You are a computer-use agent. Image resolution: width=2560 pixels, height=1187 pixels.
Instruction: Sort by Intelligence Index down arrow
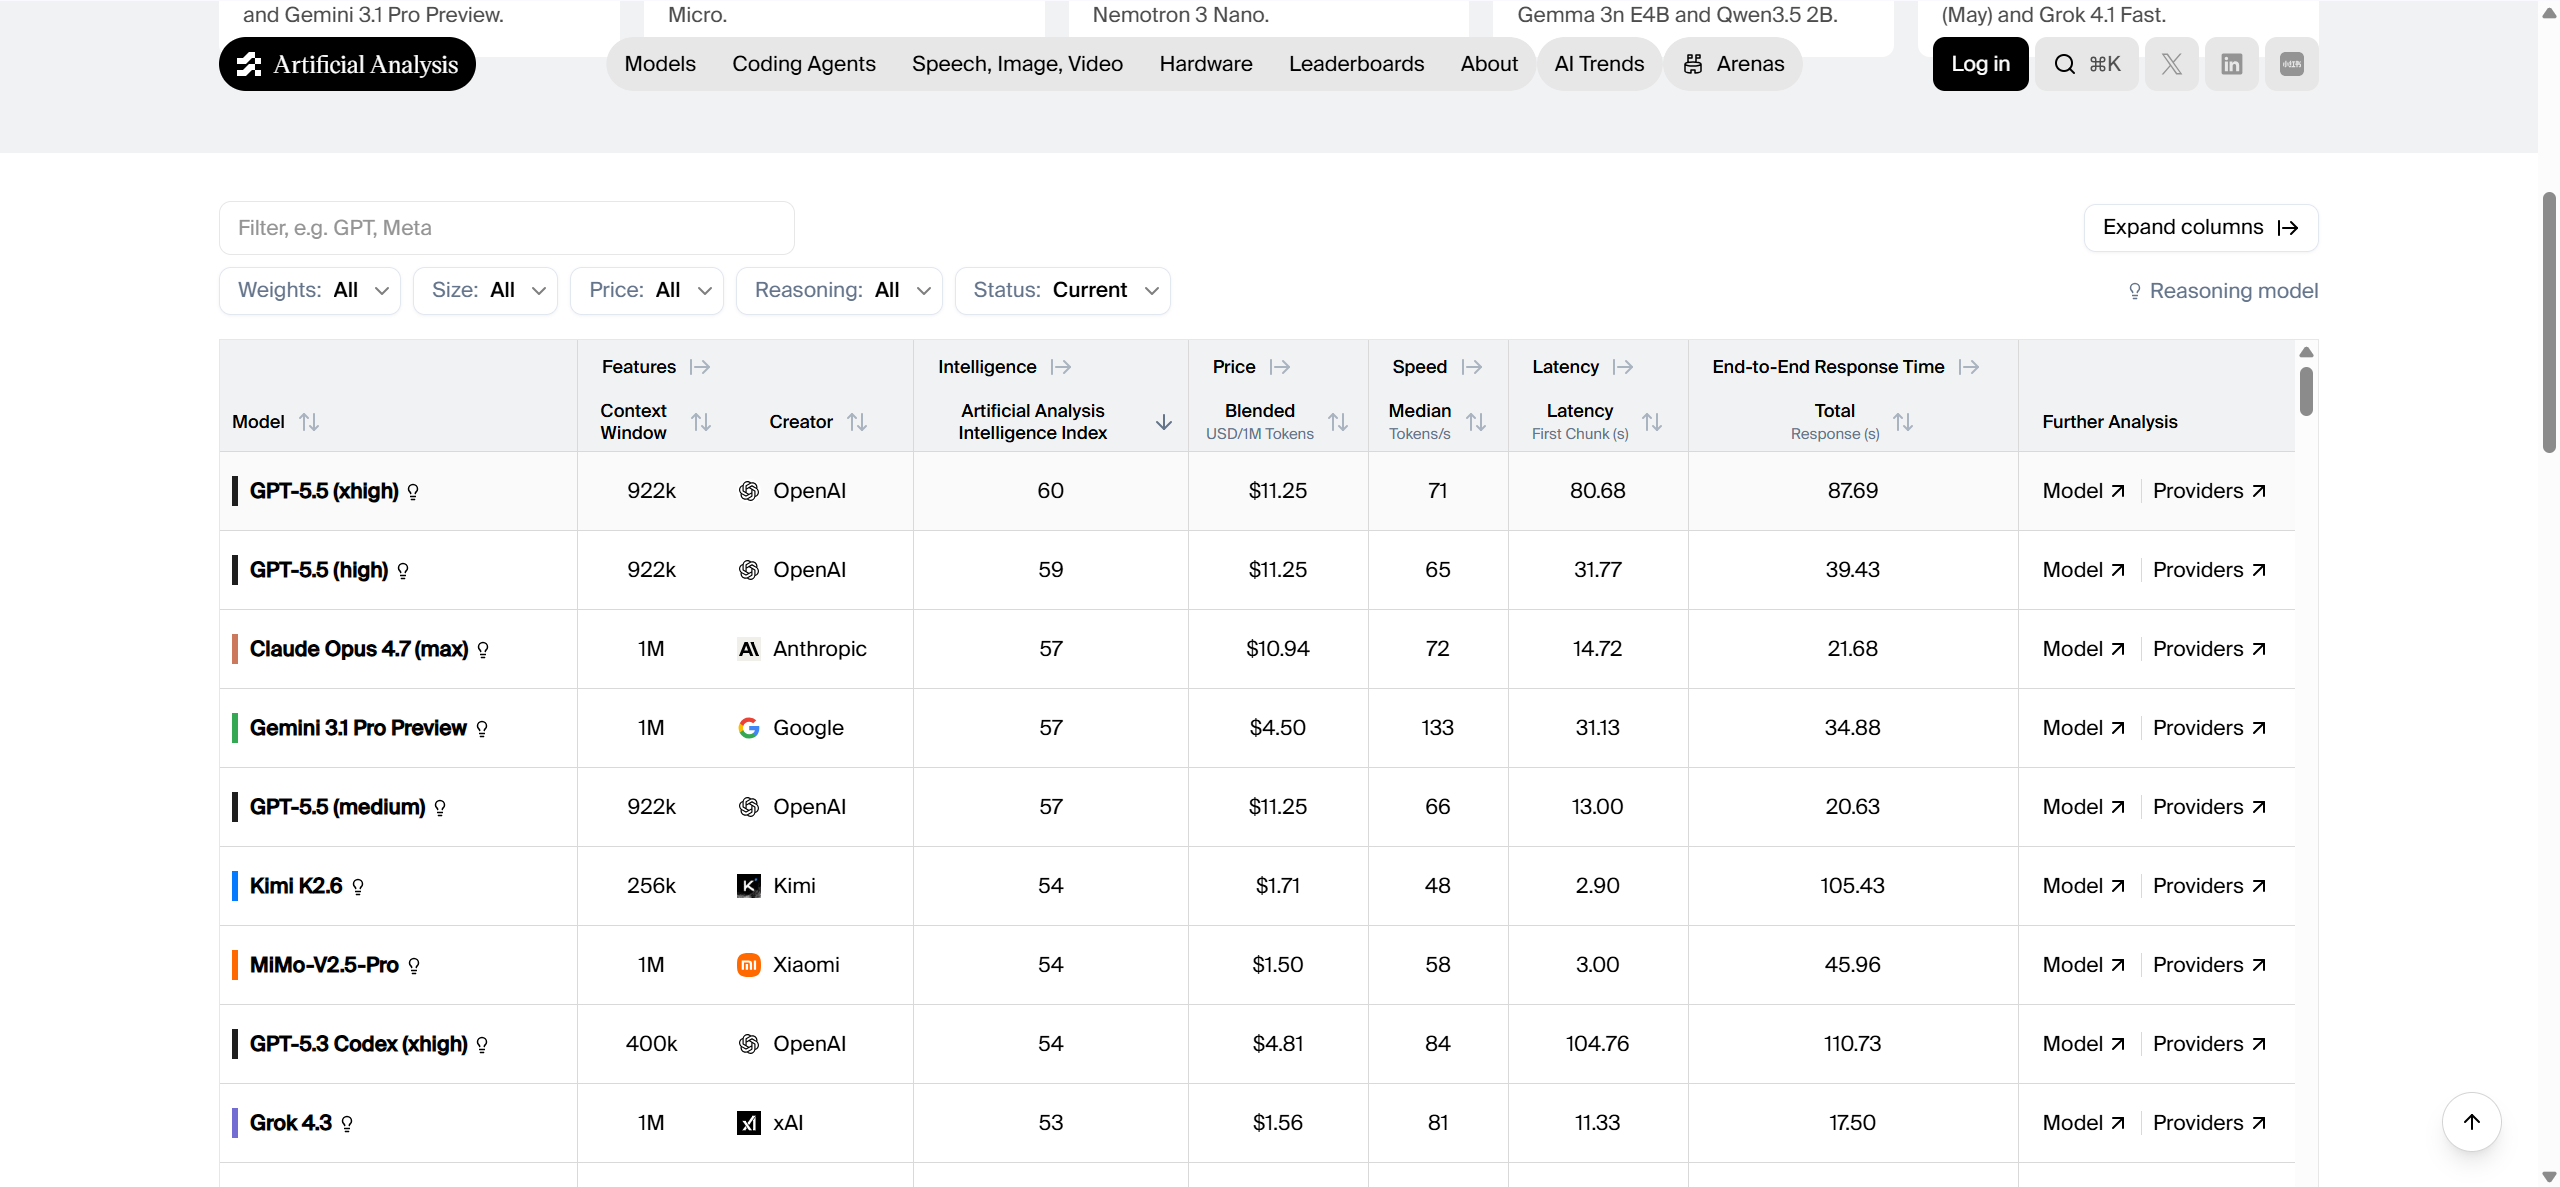[x=1164, y=422]
